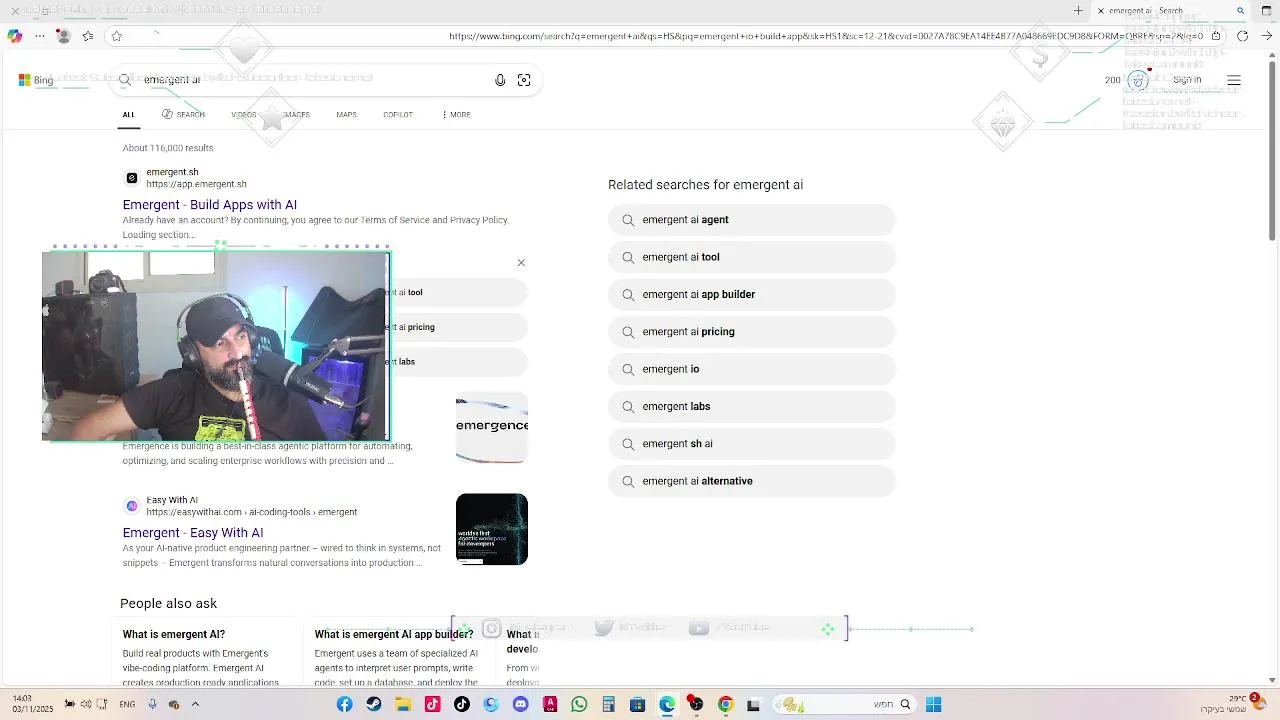Click the ENG language indicator
Viewport: 1280px width, 720px height.
coord(127,704)
